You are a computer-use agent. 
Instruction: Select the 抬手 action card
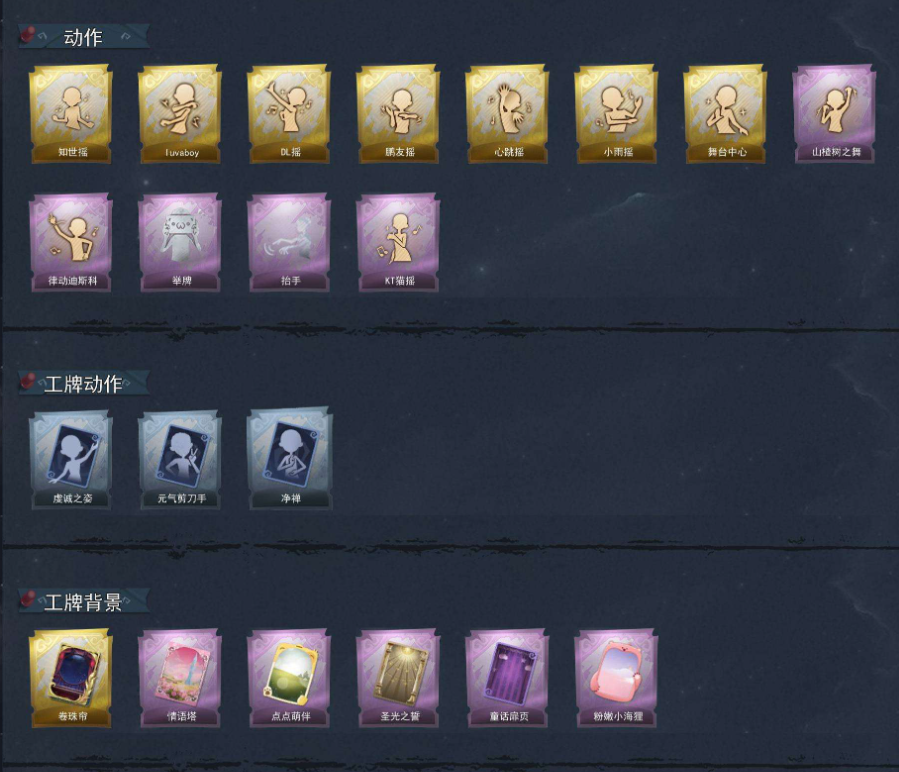(289, 243)
